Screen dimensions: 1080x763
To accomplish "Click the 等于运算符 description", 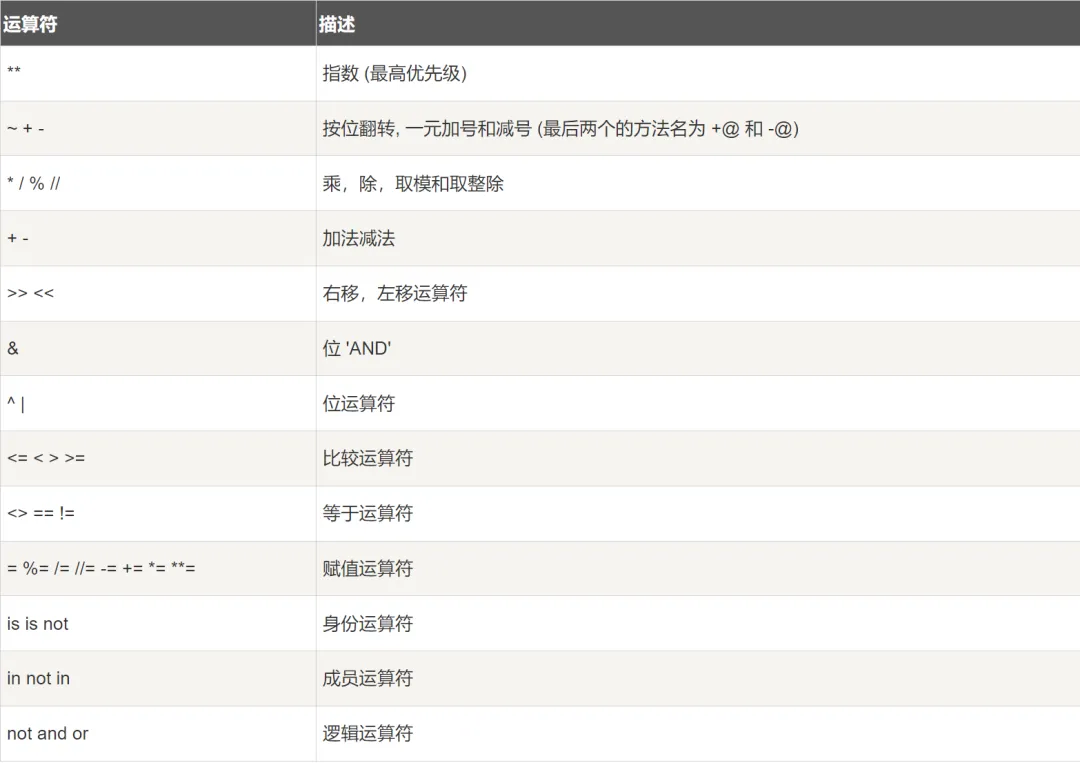I will (x=368, y=514).
